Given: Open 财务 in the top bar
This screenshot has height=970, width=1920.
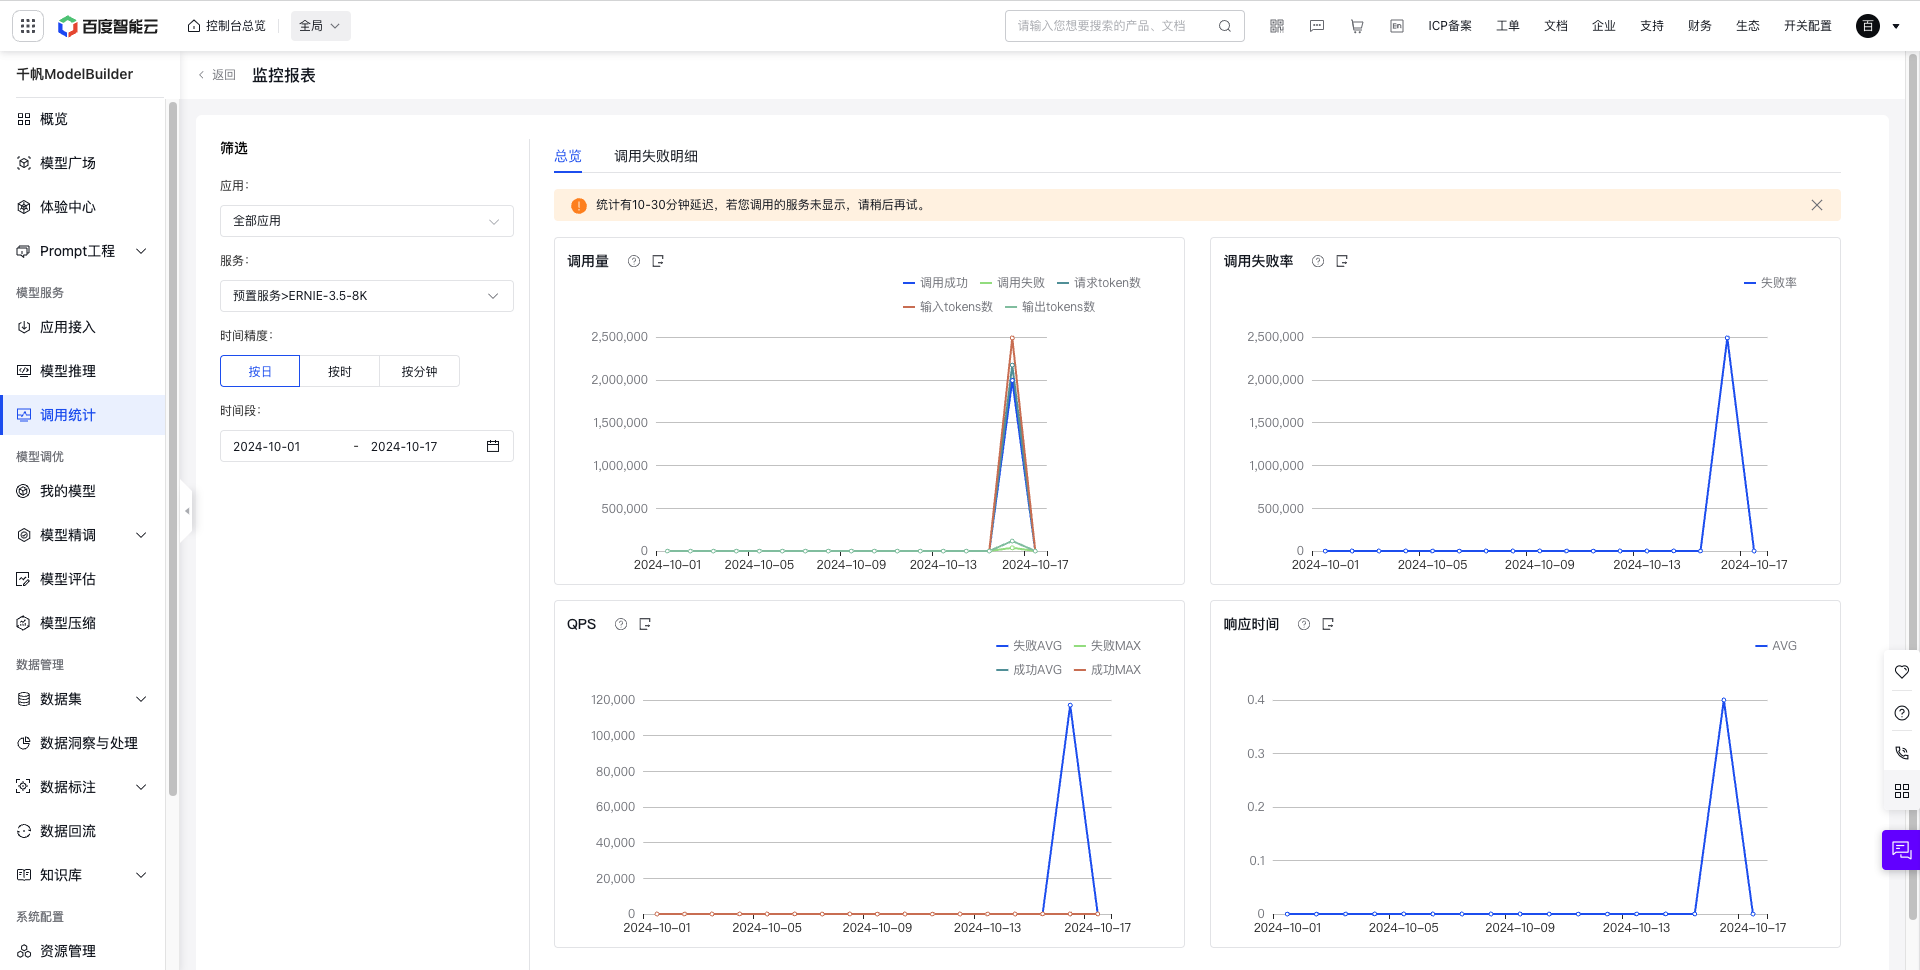Looking at the screenshot, I should [x=1700, y=26].
